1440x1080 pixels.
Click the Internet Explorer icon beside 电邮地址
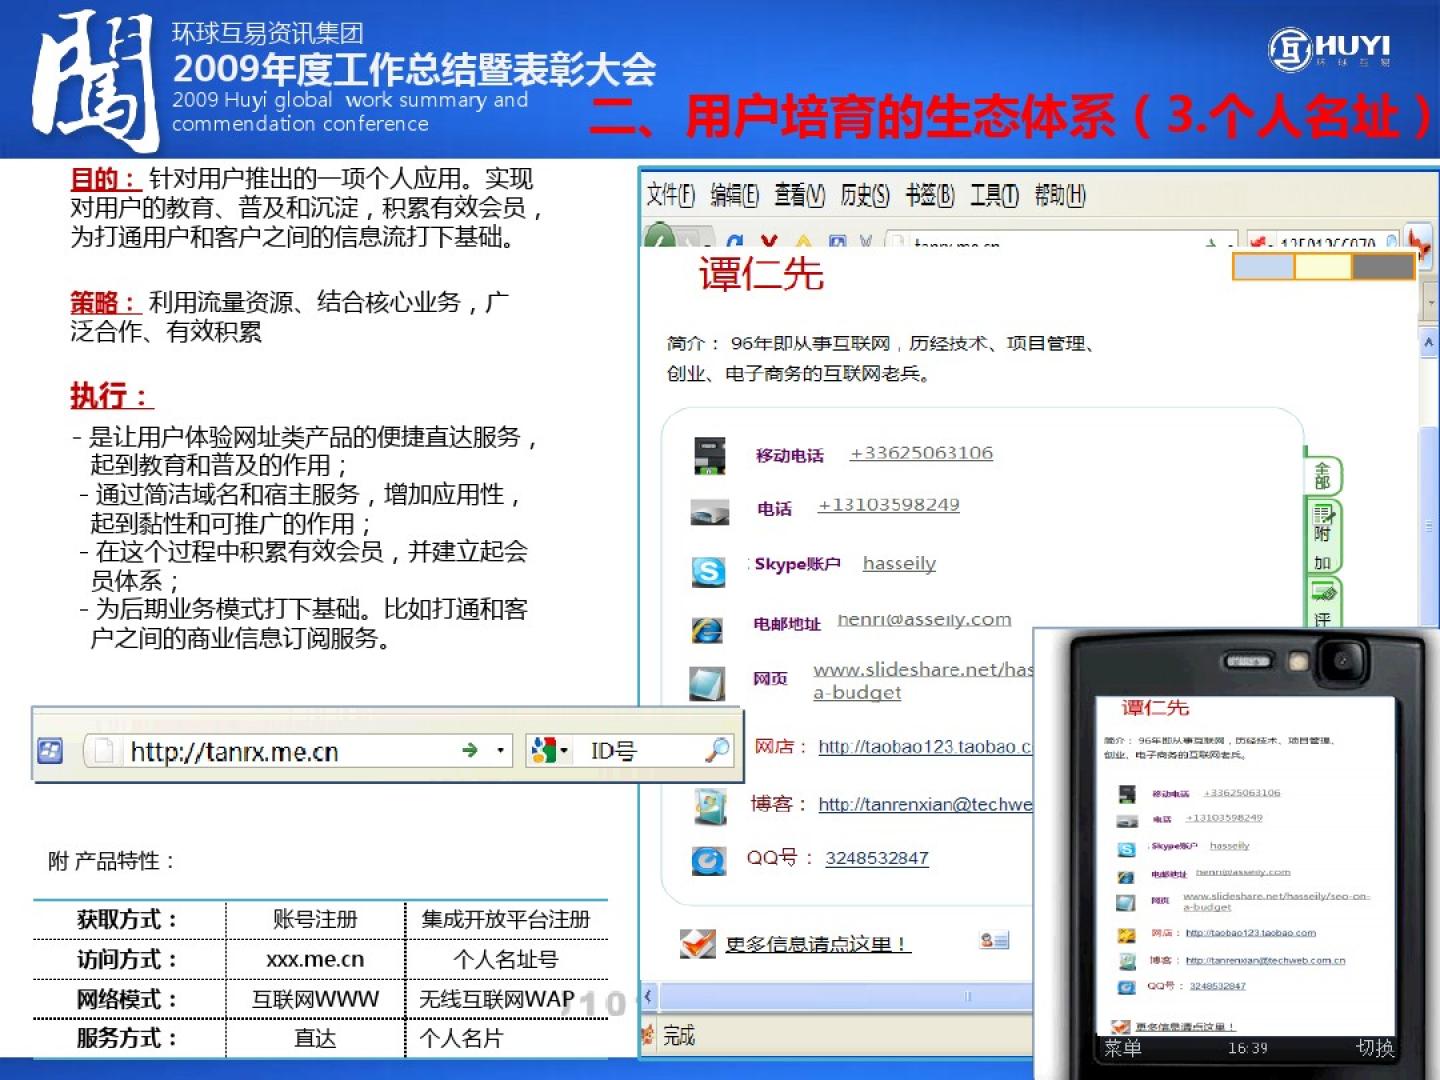pyautogui.click(x=707, y=629)
